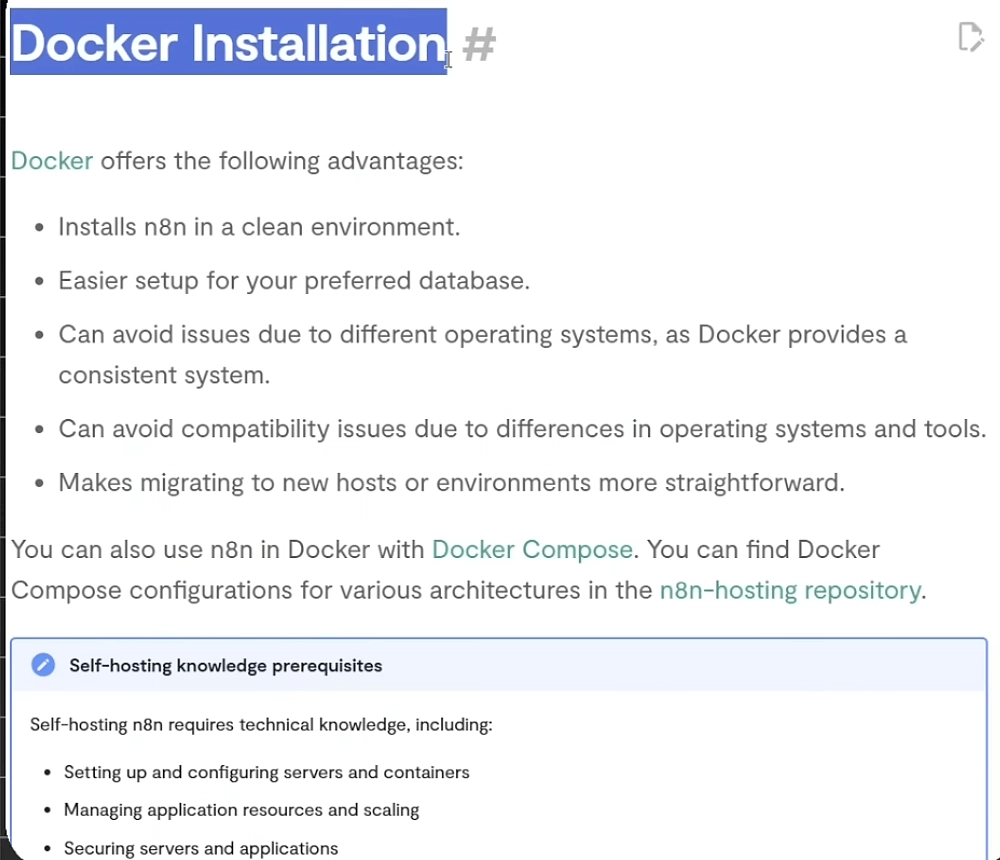Screen dimensions: 1000x860
Task: Follow the n8n-hosting repository link
Action: (x=789, y=590)
